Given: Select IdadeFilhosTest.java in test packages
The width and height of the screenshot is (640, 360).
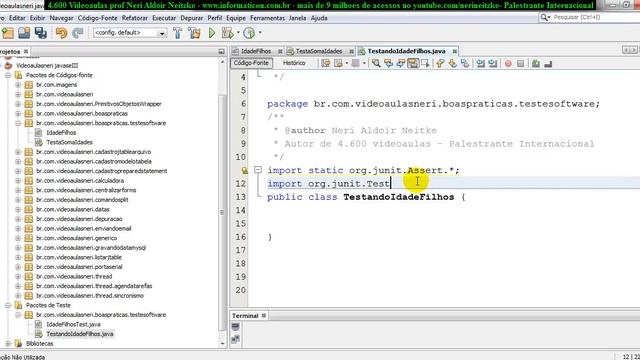Looking at the screenshot, I should [x=73, y=324].
